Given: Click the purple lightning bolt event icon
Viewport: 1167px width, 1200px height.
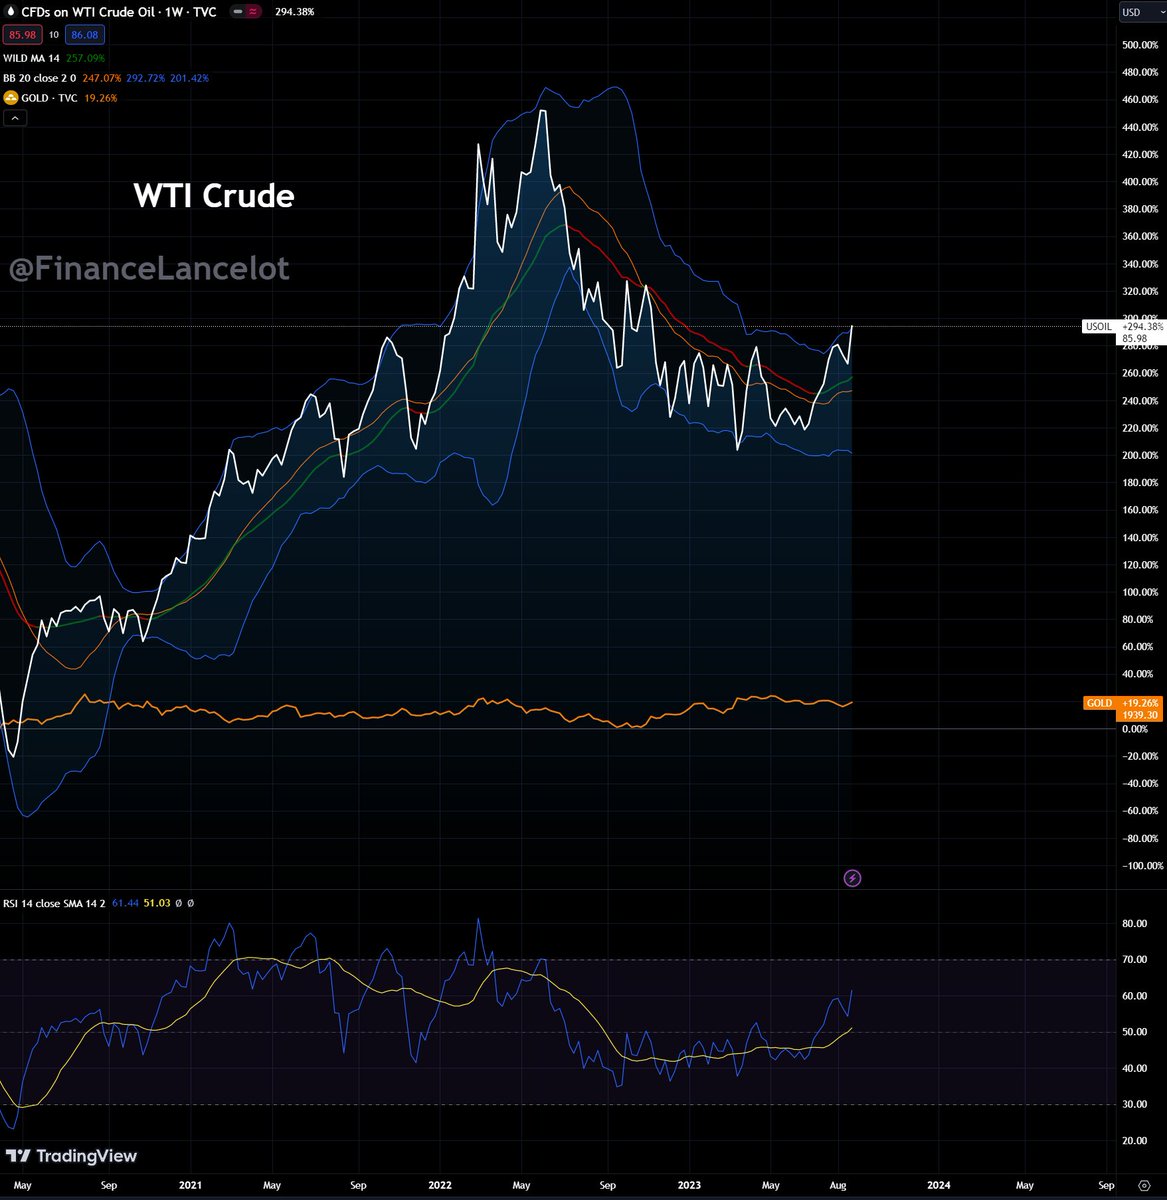Looking at the screenshot, I should (x=852, y=878).
